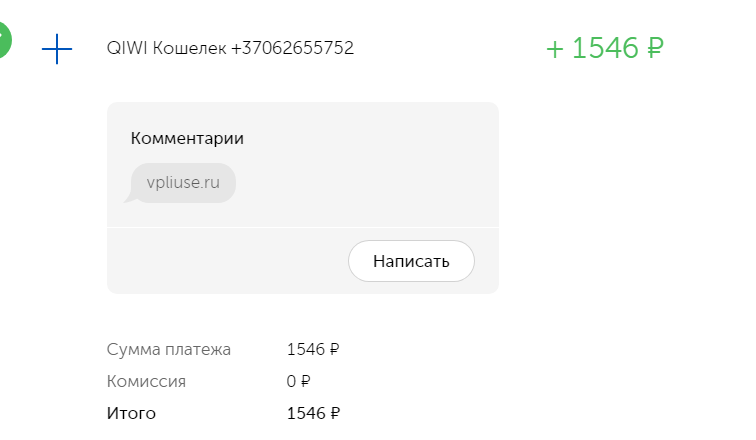The height and width of the screenshot is (440, 756).
Task: Click the ruble sign in the Итого amount
Action: [x=335, y=413]
